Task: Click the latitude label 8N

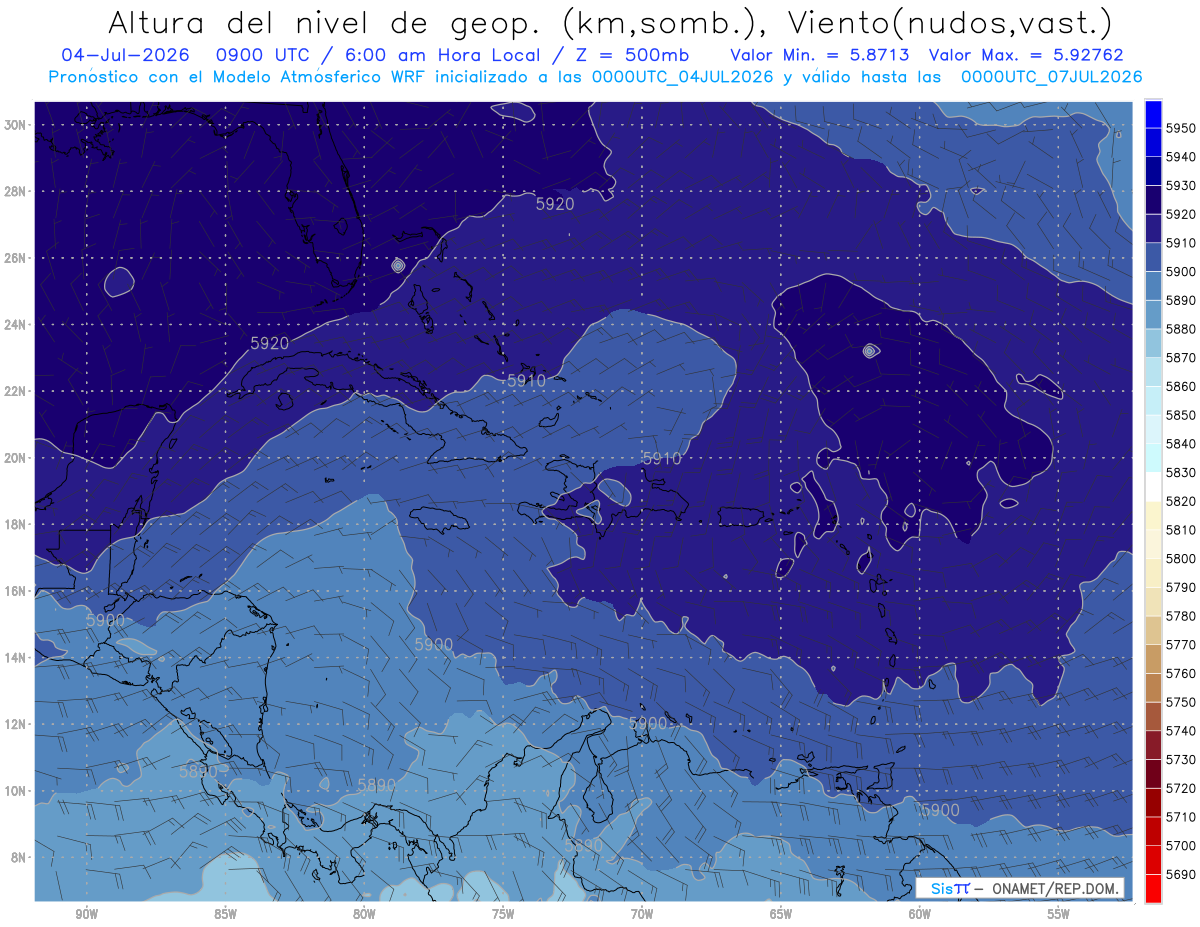Action: click(x=18, y=857)
